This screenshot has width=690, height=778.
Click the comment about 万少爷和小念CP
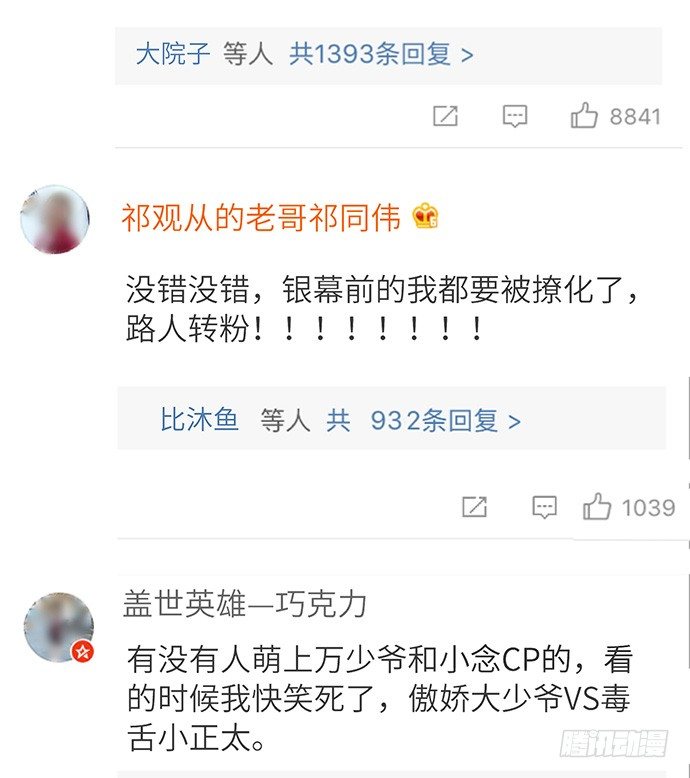click(379, 699)
